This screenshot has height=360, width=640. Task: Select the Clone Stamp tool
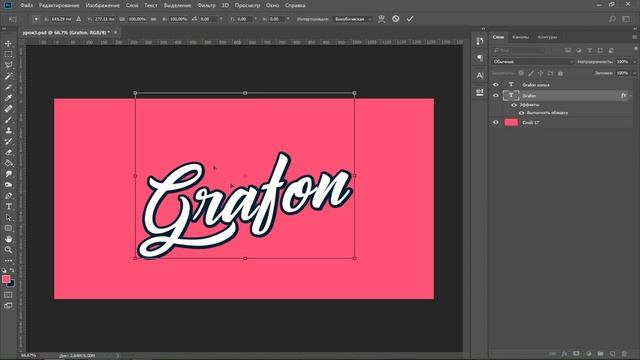click(8, 130)
